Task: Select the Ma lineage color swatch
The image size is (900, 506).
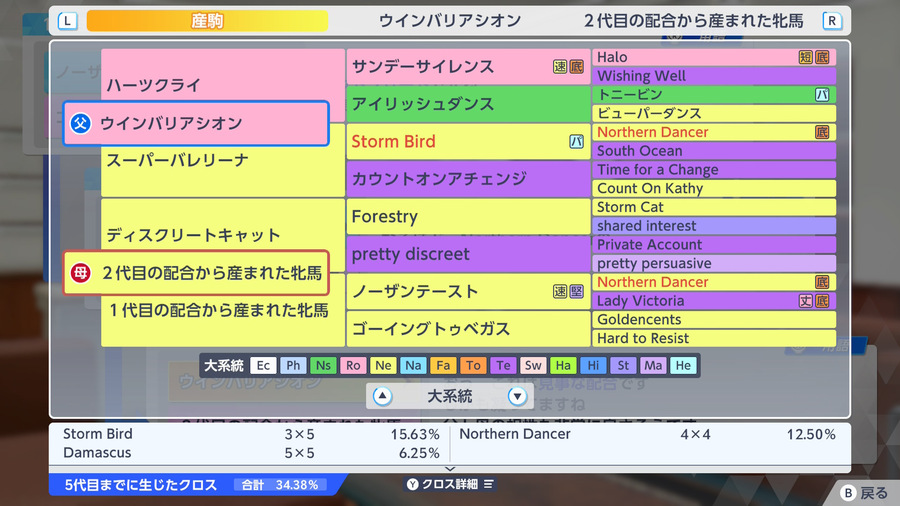Action: 653,365
